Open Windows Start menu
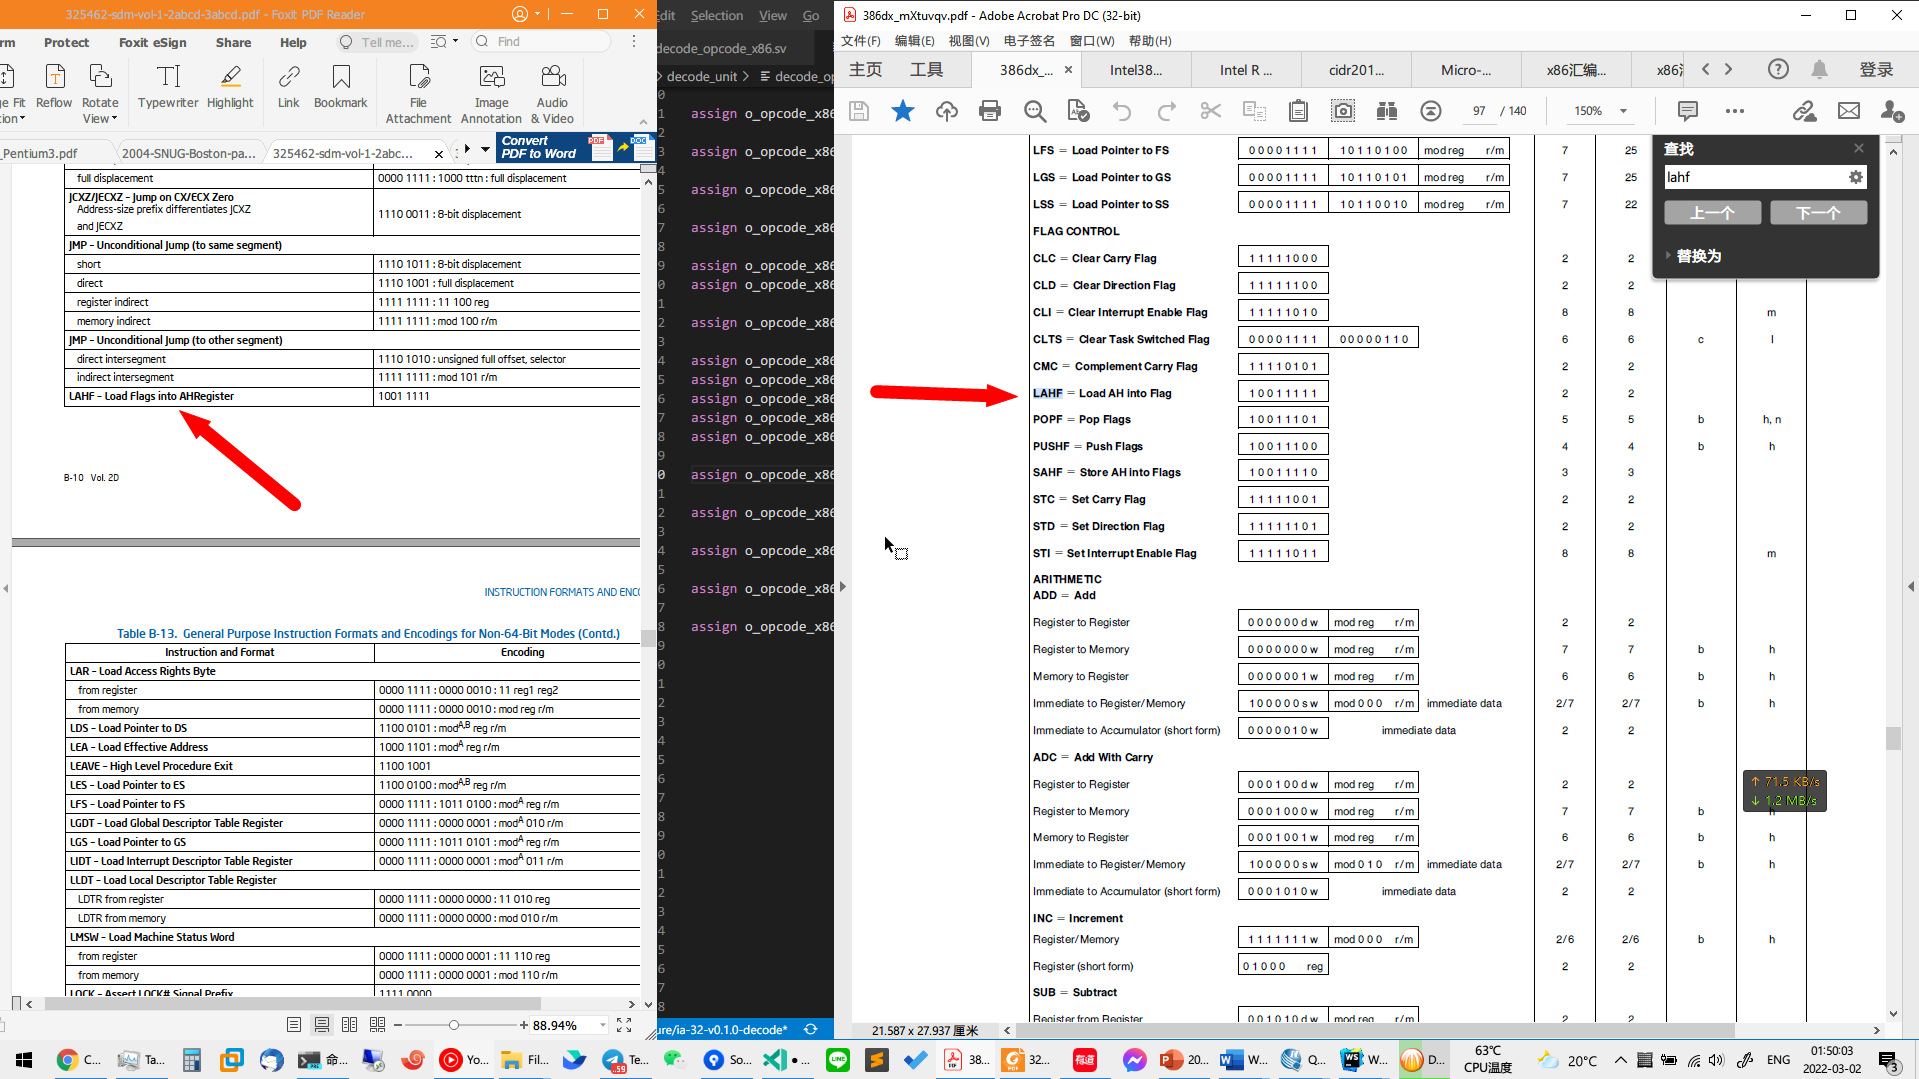Viewport: 1919px width, 1079px height. tap(24, 1060)
